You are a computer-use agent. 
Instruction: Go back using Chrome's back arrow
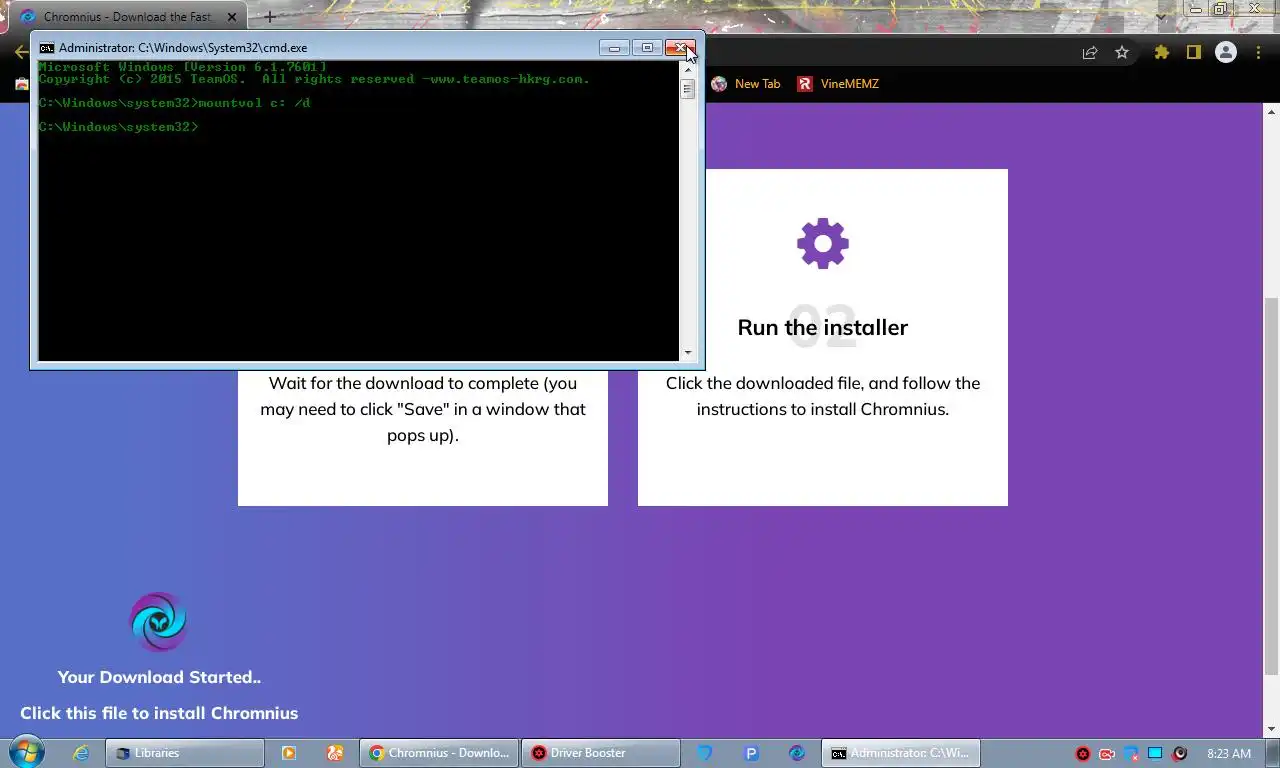pyautogui.click(x=19, y=53)
